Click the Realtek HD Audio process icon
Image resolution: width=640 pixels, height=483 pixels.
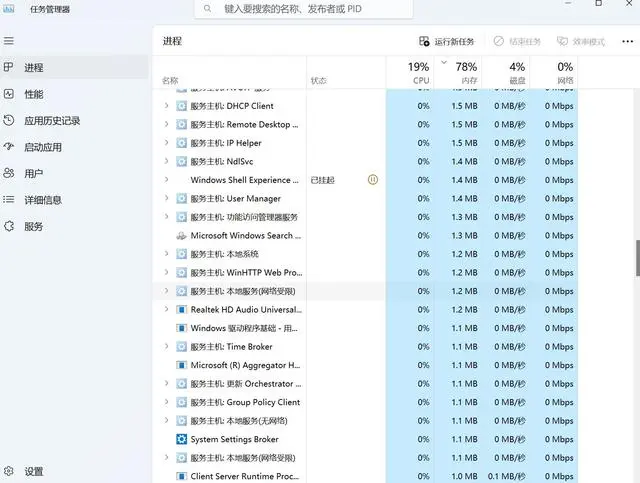[181, 309]
